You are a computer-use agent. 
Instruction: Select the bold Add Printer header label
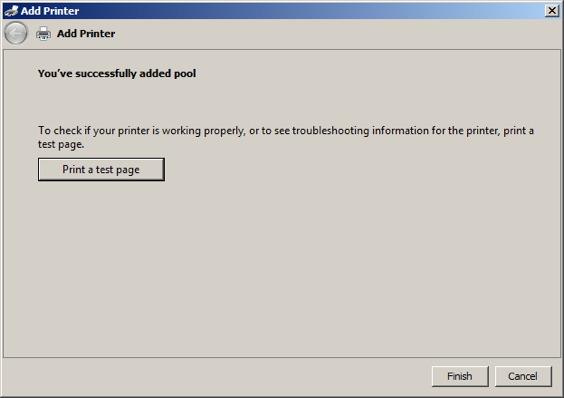pyautogui.click(x=86, y=33)
